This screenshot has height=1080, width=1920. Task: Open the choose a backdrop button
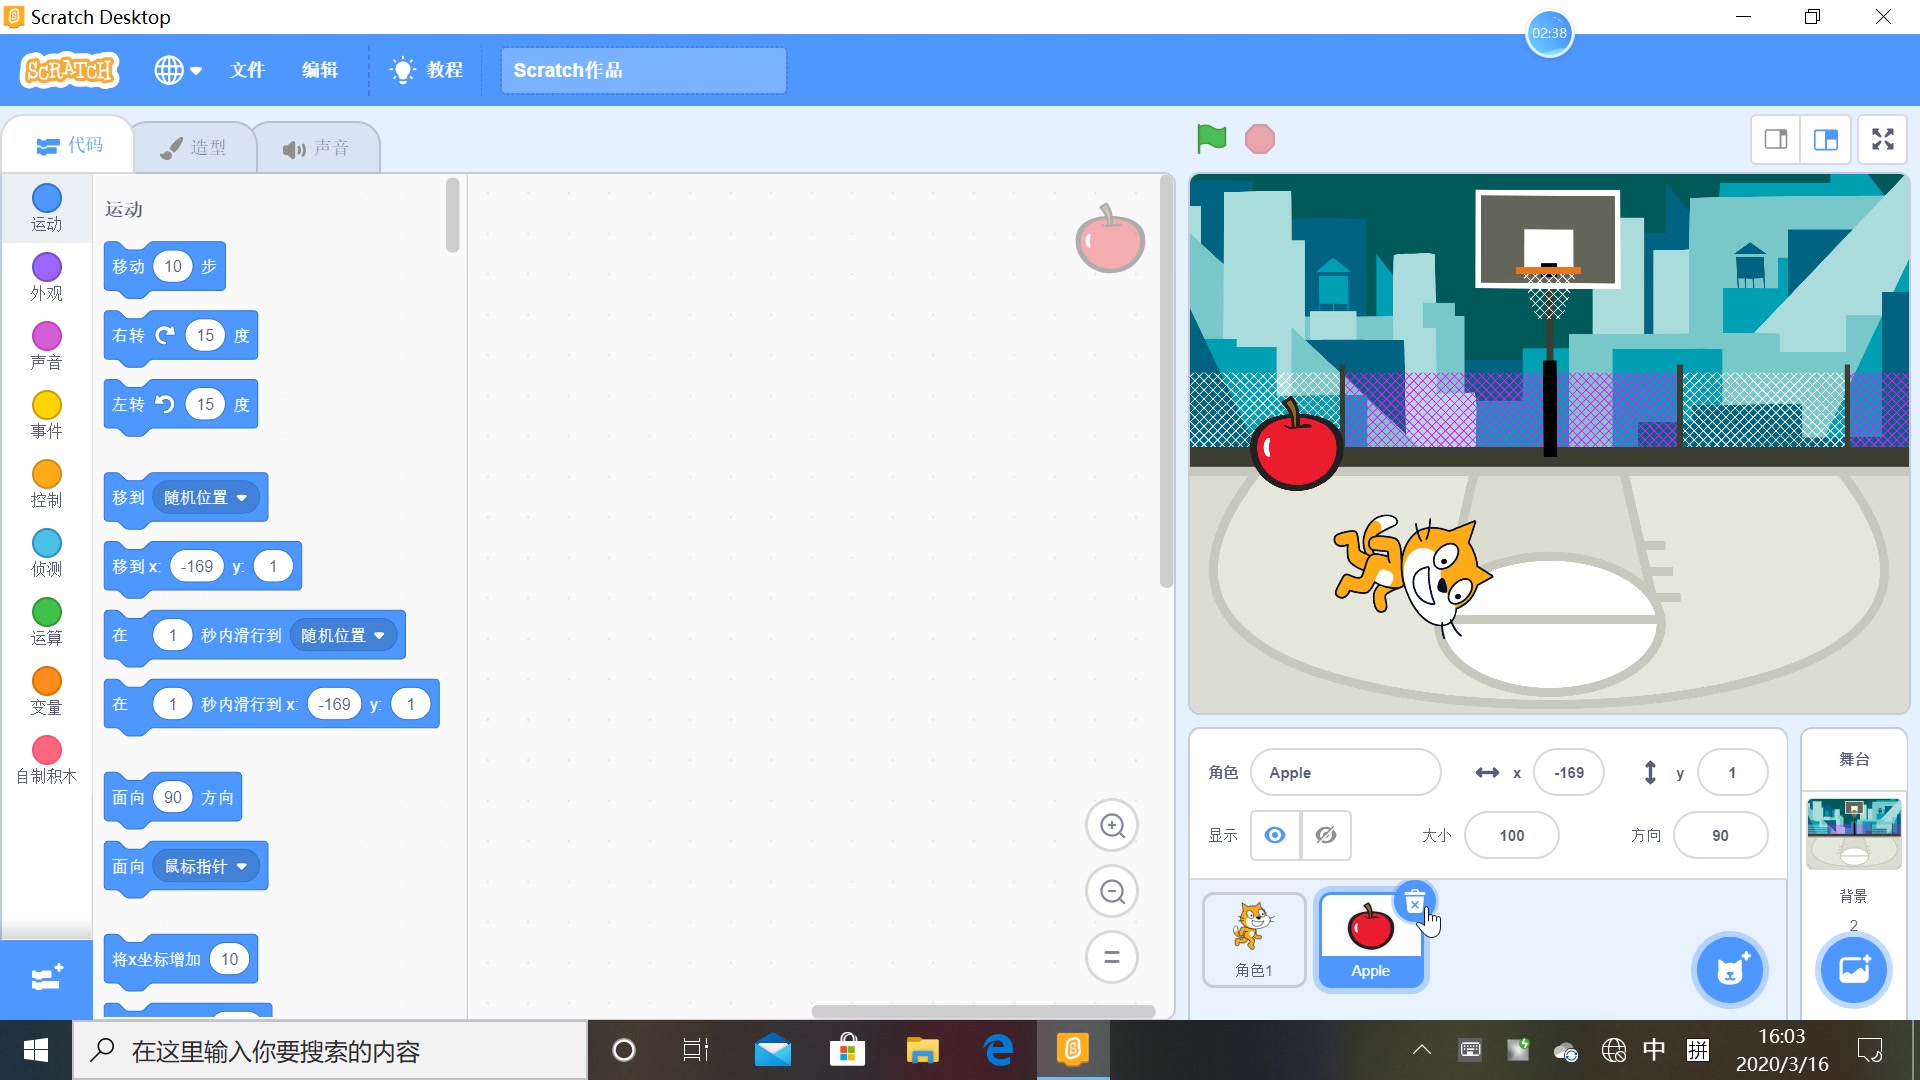click(1854, 970)
